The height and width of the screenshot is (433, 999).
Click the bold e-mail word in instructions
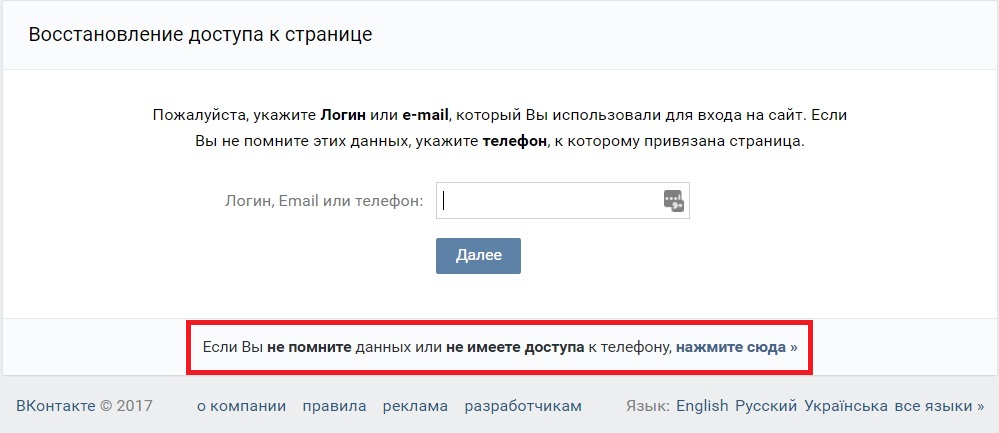click(x=426, y=116)
